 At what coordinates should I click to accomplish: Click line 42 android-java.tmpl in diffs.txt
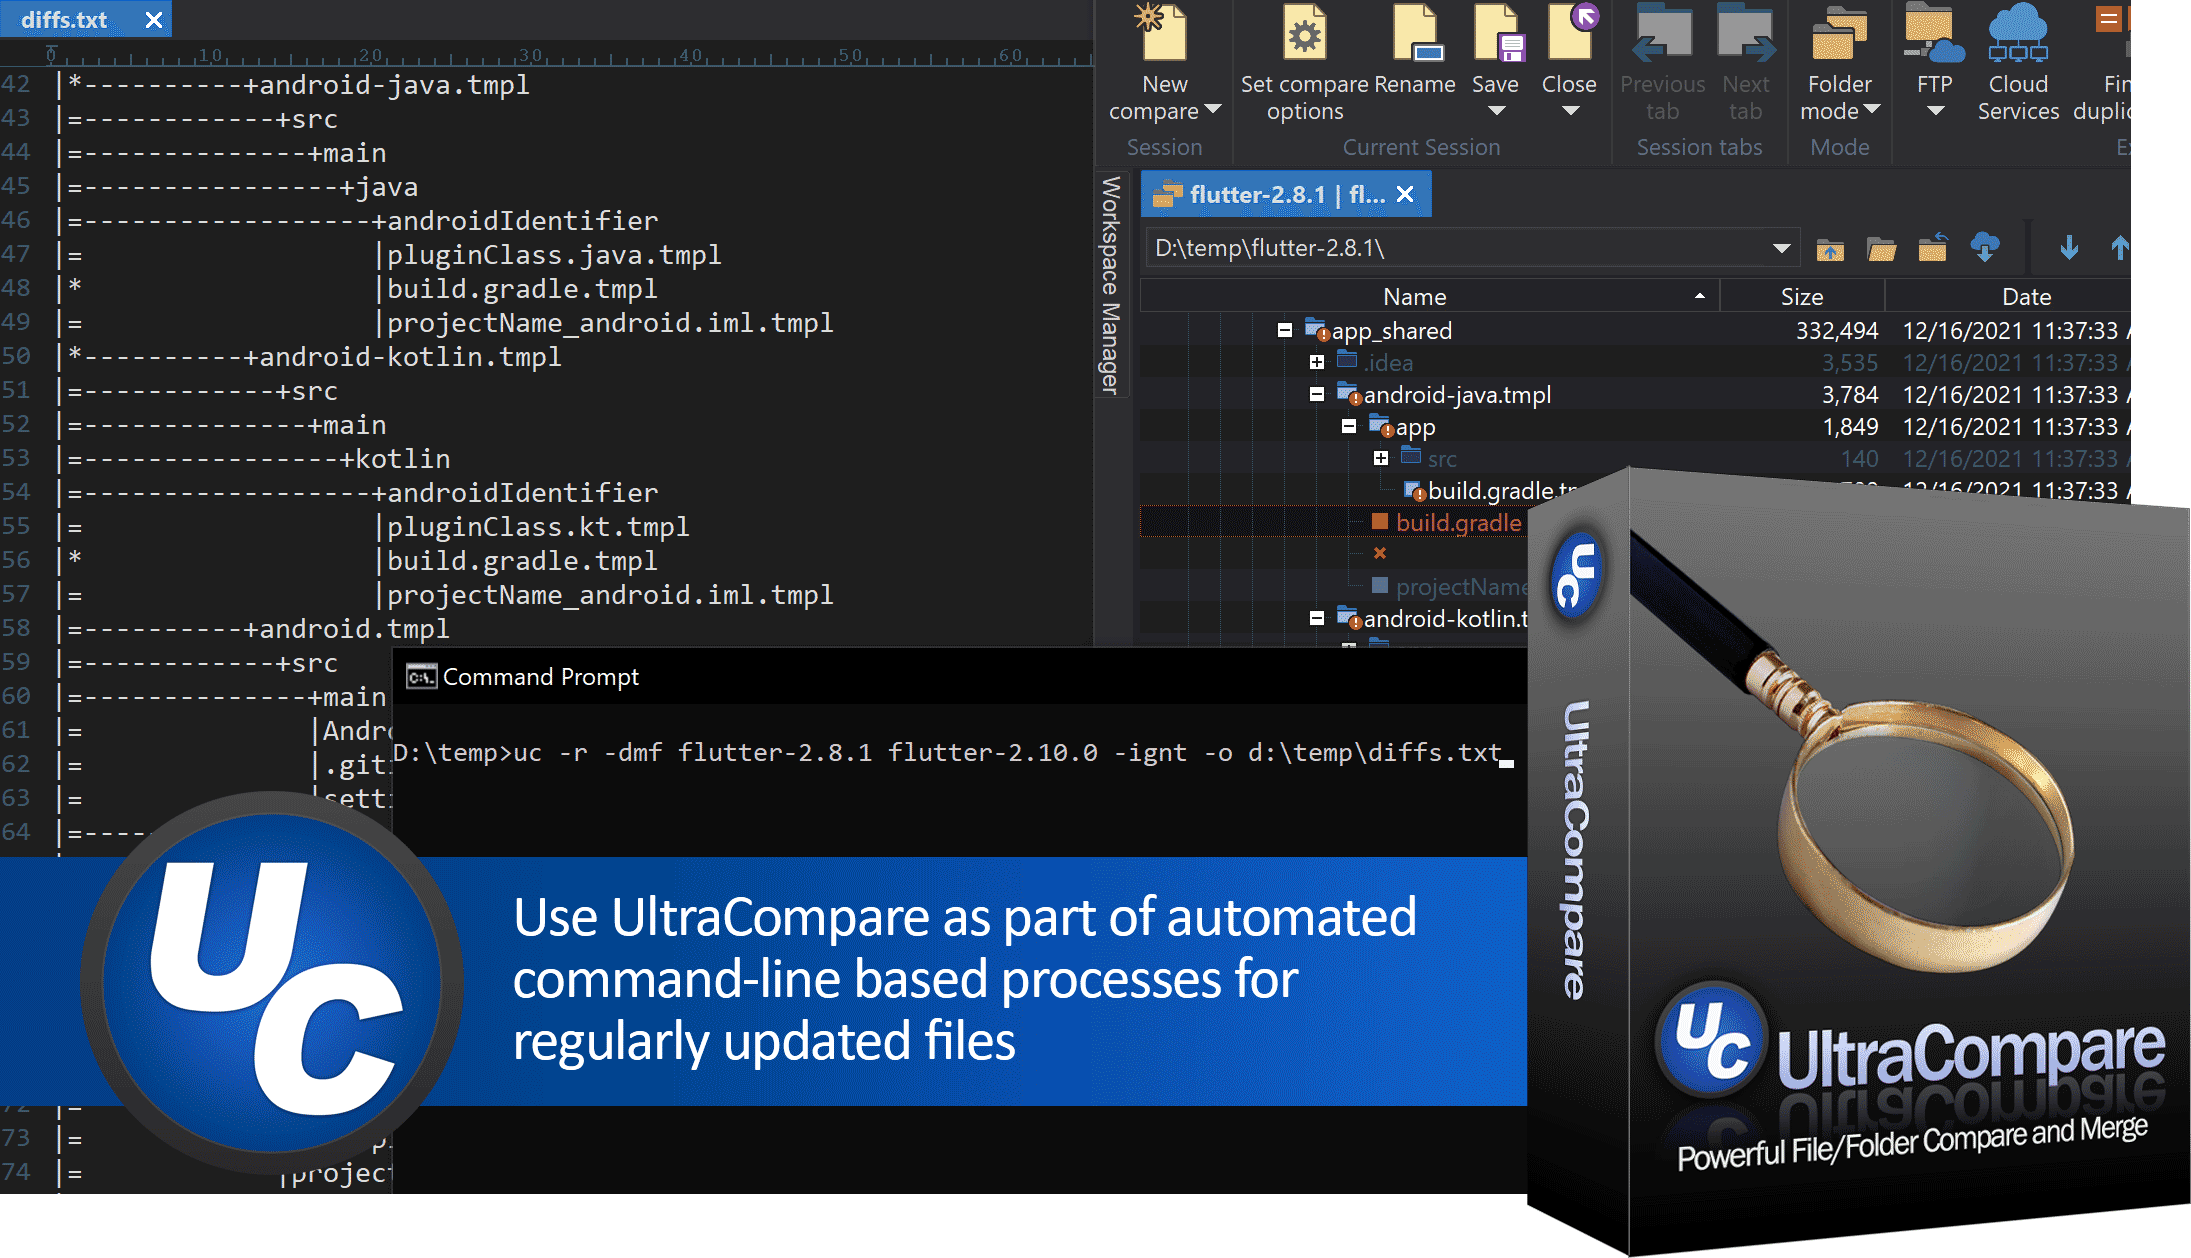tap(394, 84)
